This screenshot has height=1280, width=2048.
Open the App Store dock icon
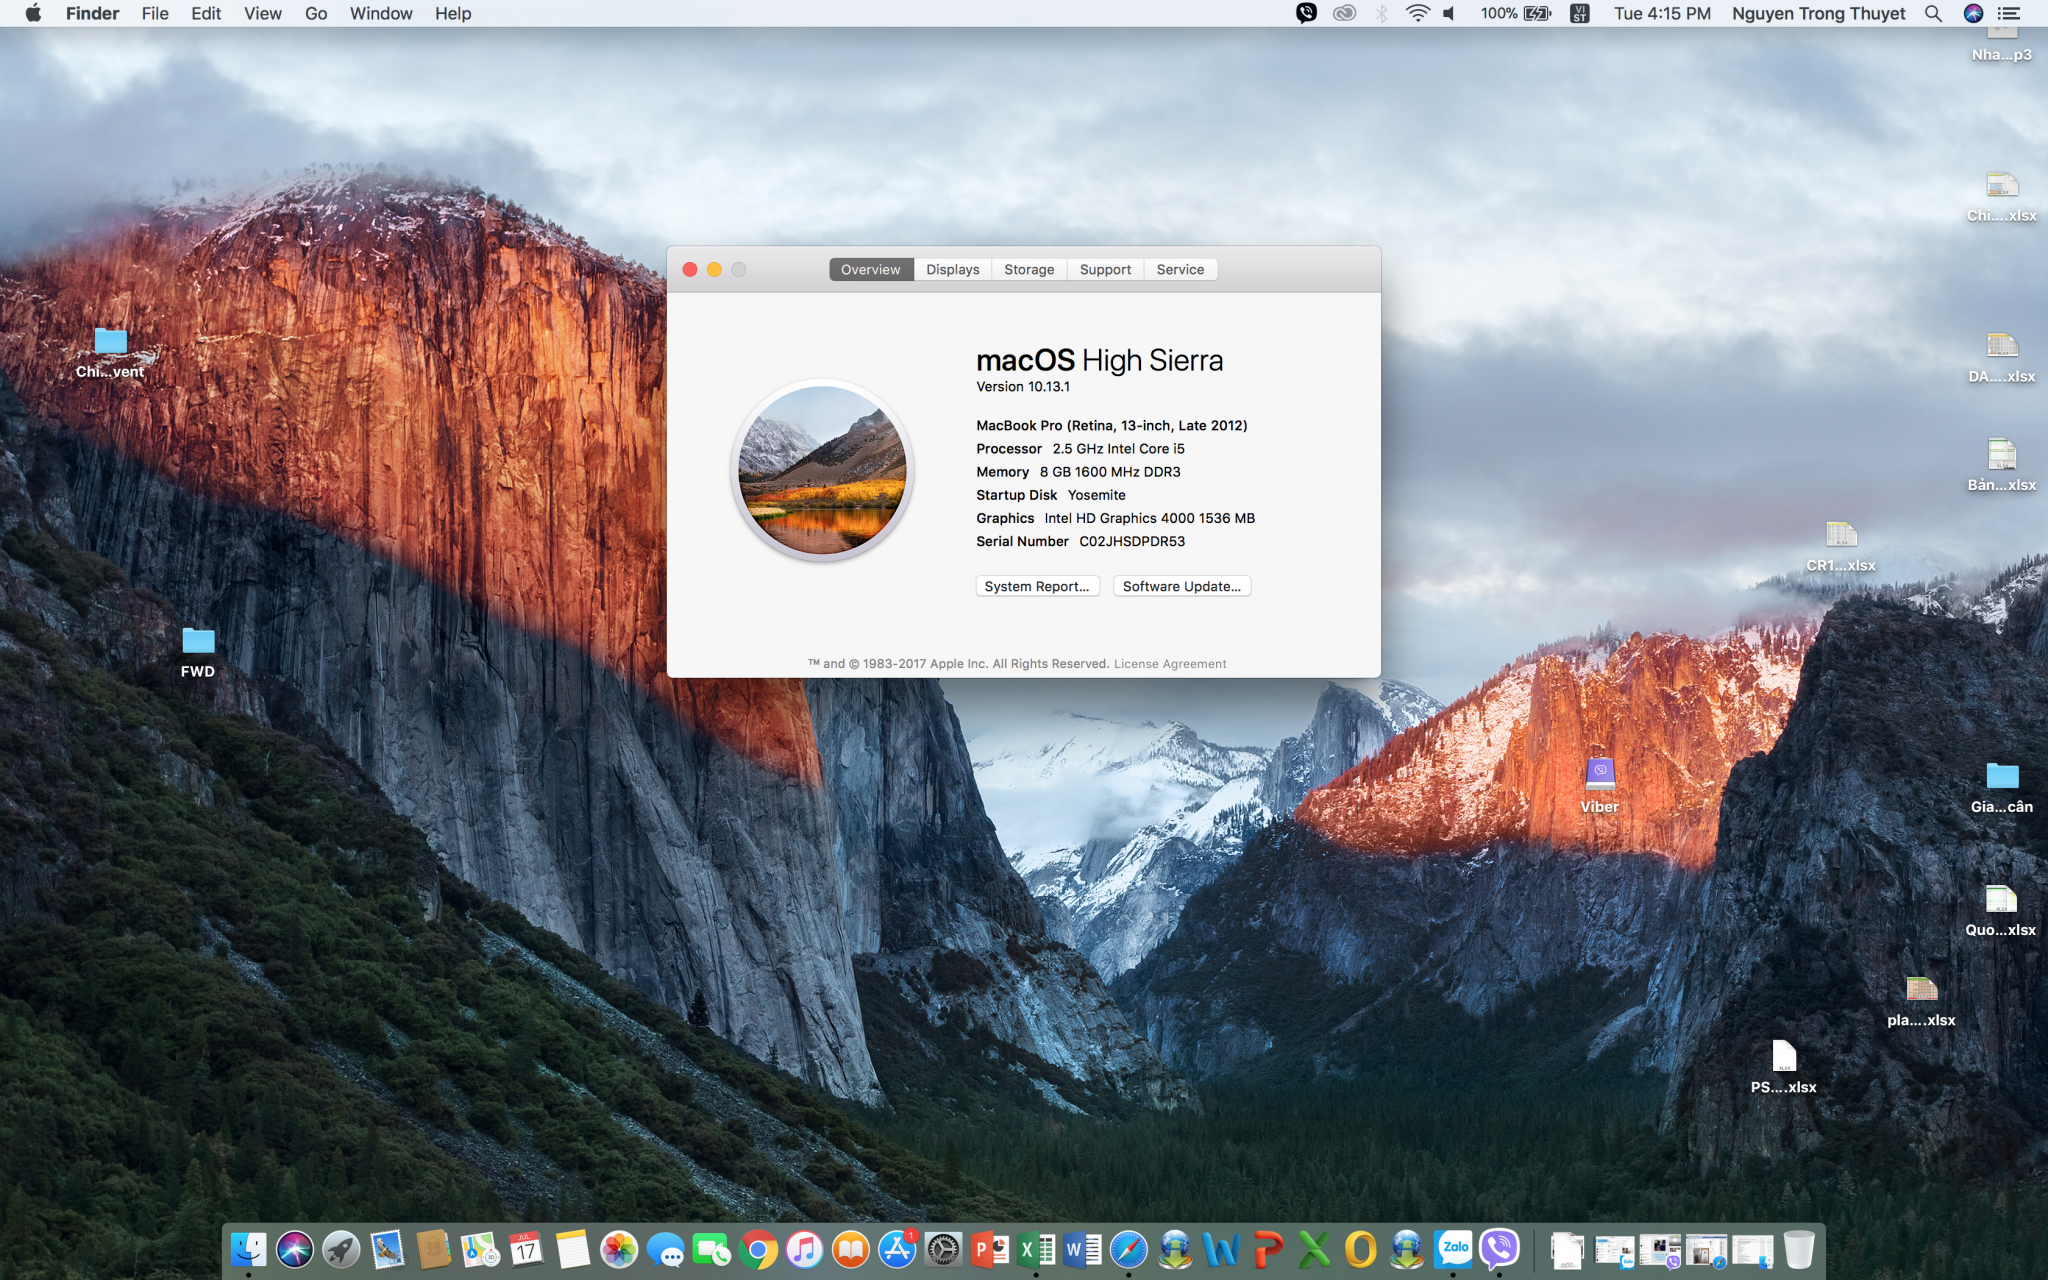[x=897, y=1250]
